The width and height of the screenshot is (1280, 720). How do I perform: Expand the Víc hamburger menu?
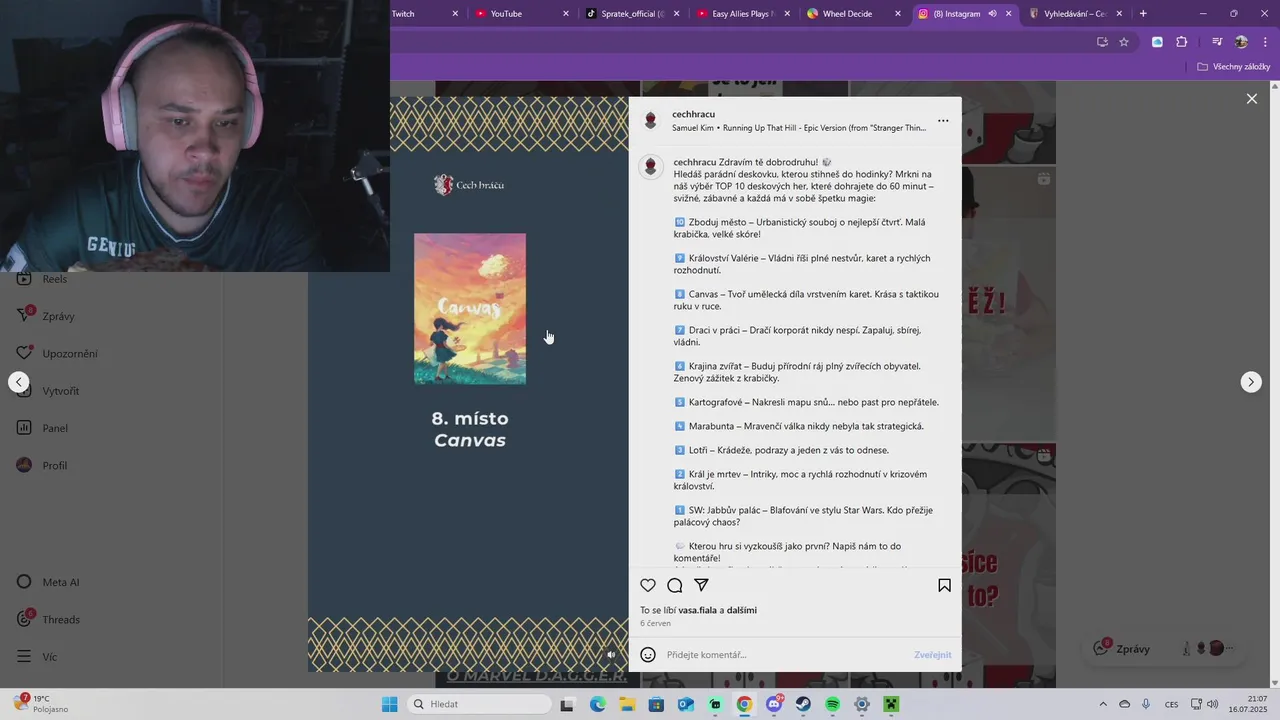click(37, 657)
